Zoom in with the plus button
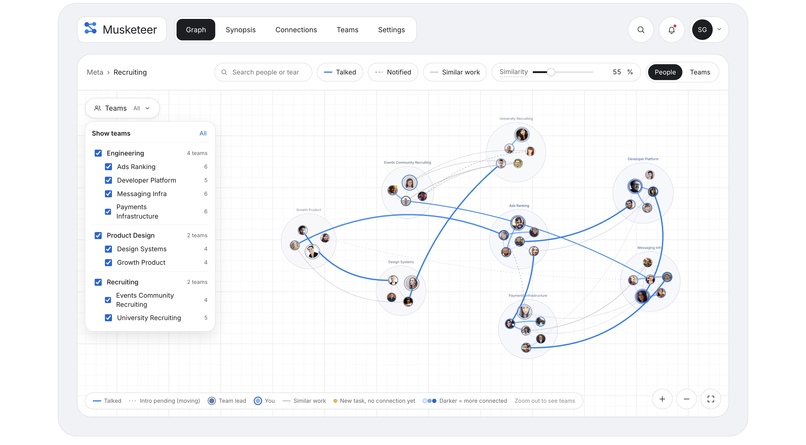Image resolution: width=806 pixels, height=445 pixels. (x=662, y=399)
